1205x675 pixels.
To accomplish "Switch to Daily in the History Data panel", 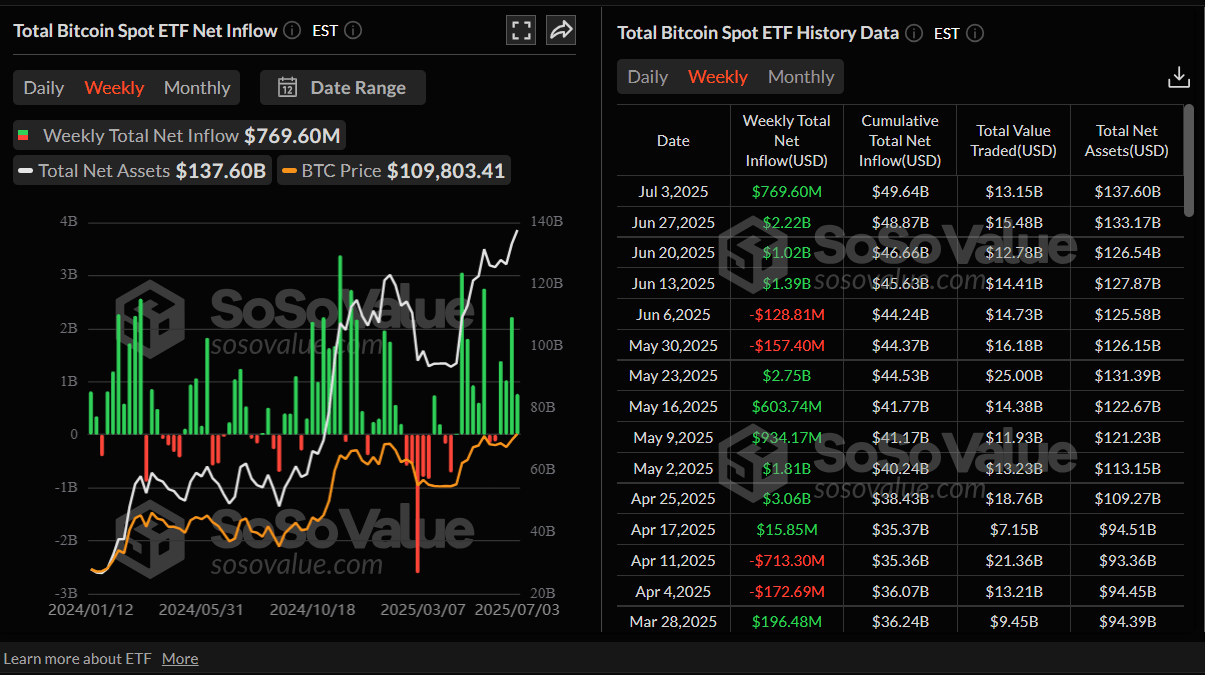I will [x=647, y=76].
